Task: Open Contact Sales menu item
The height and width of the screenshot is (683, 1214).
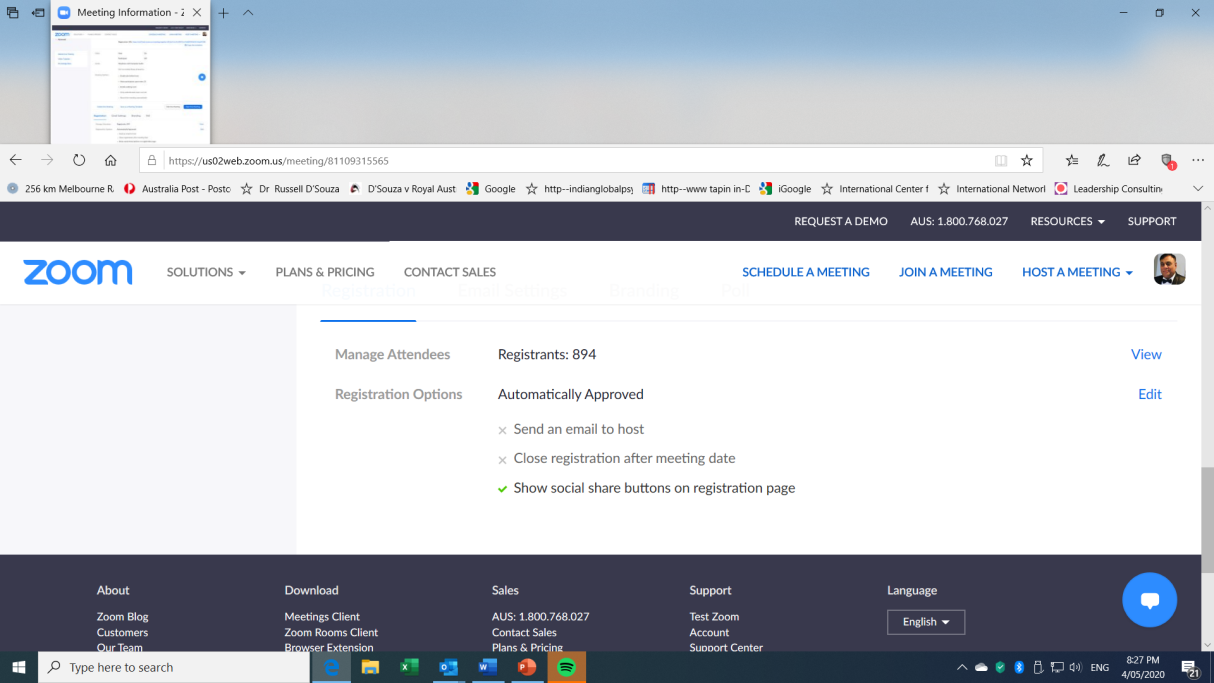Action: coord(450,272)
